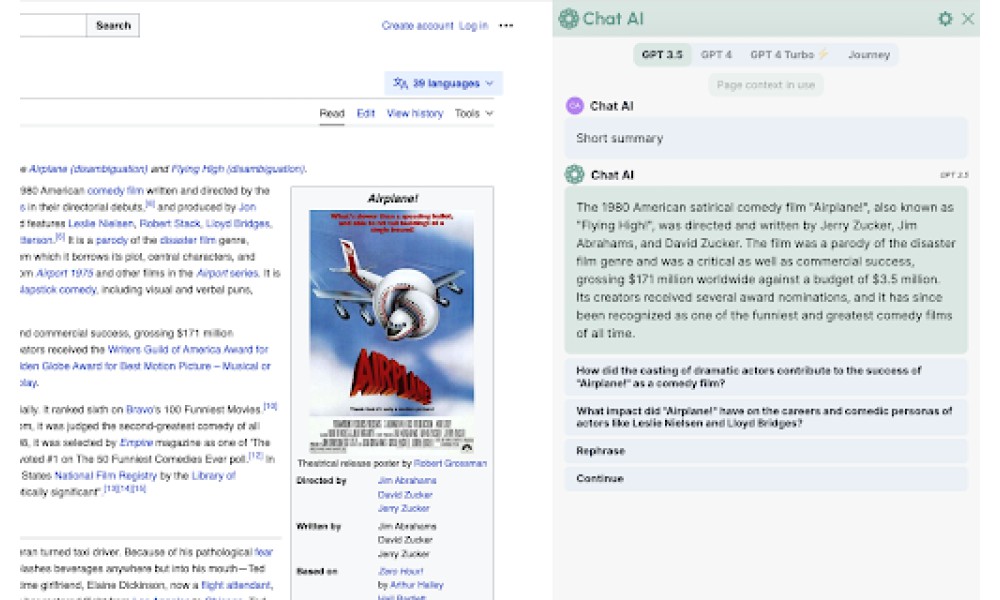
Task: Select the GPT 3.5 model tab
Action: 662,55
